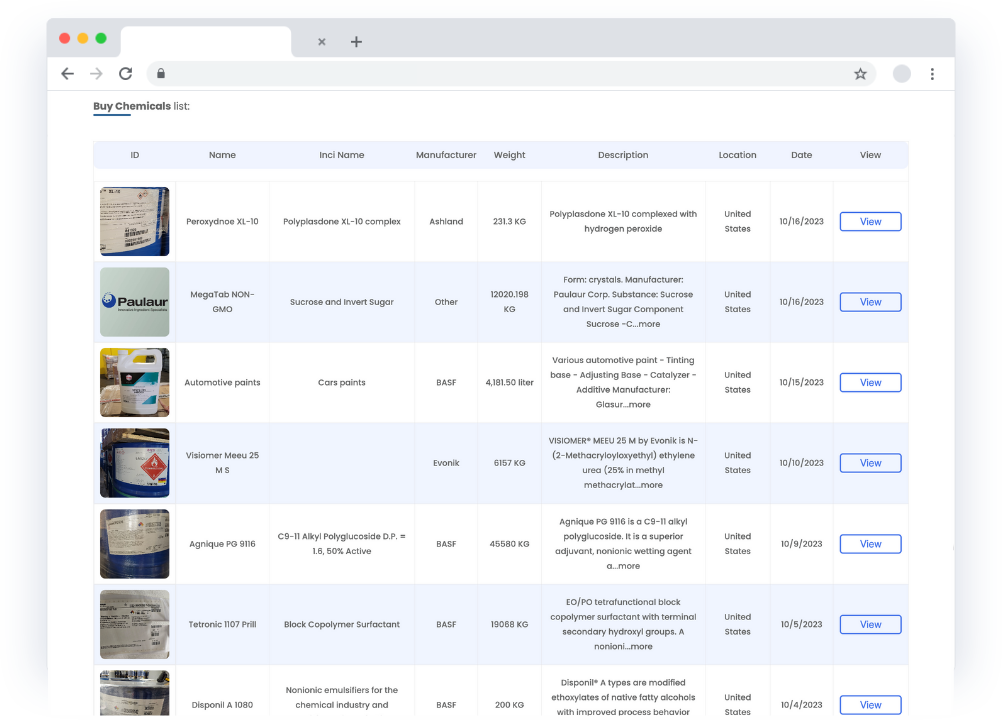Bookmark this page with the star icon

[x=860, y=74]
